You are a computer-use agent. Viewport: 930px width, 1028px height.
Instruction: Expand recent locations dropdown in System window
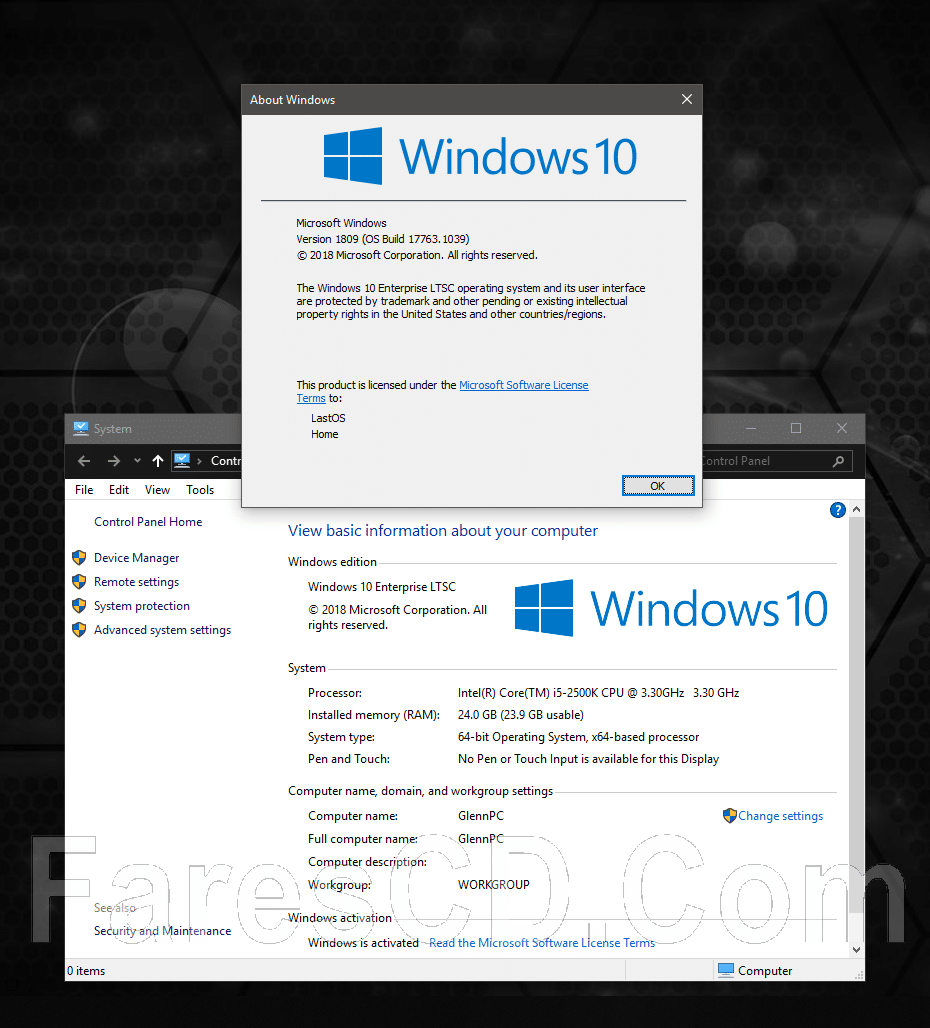tap(137, 460)
